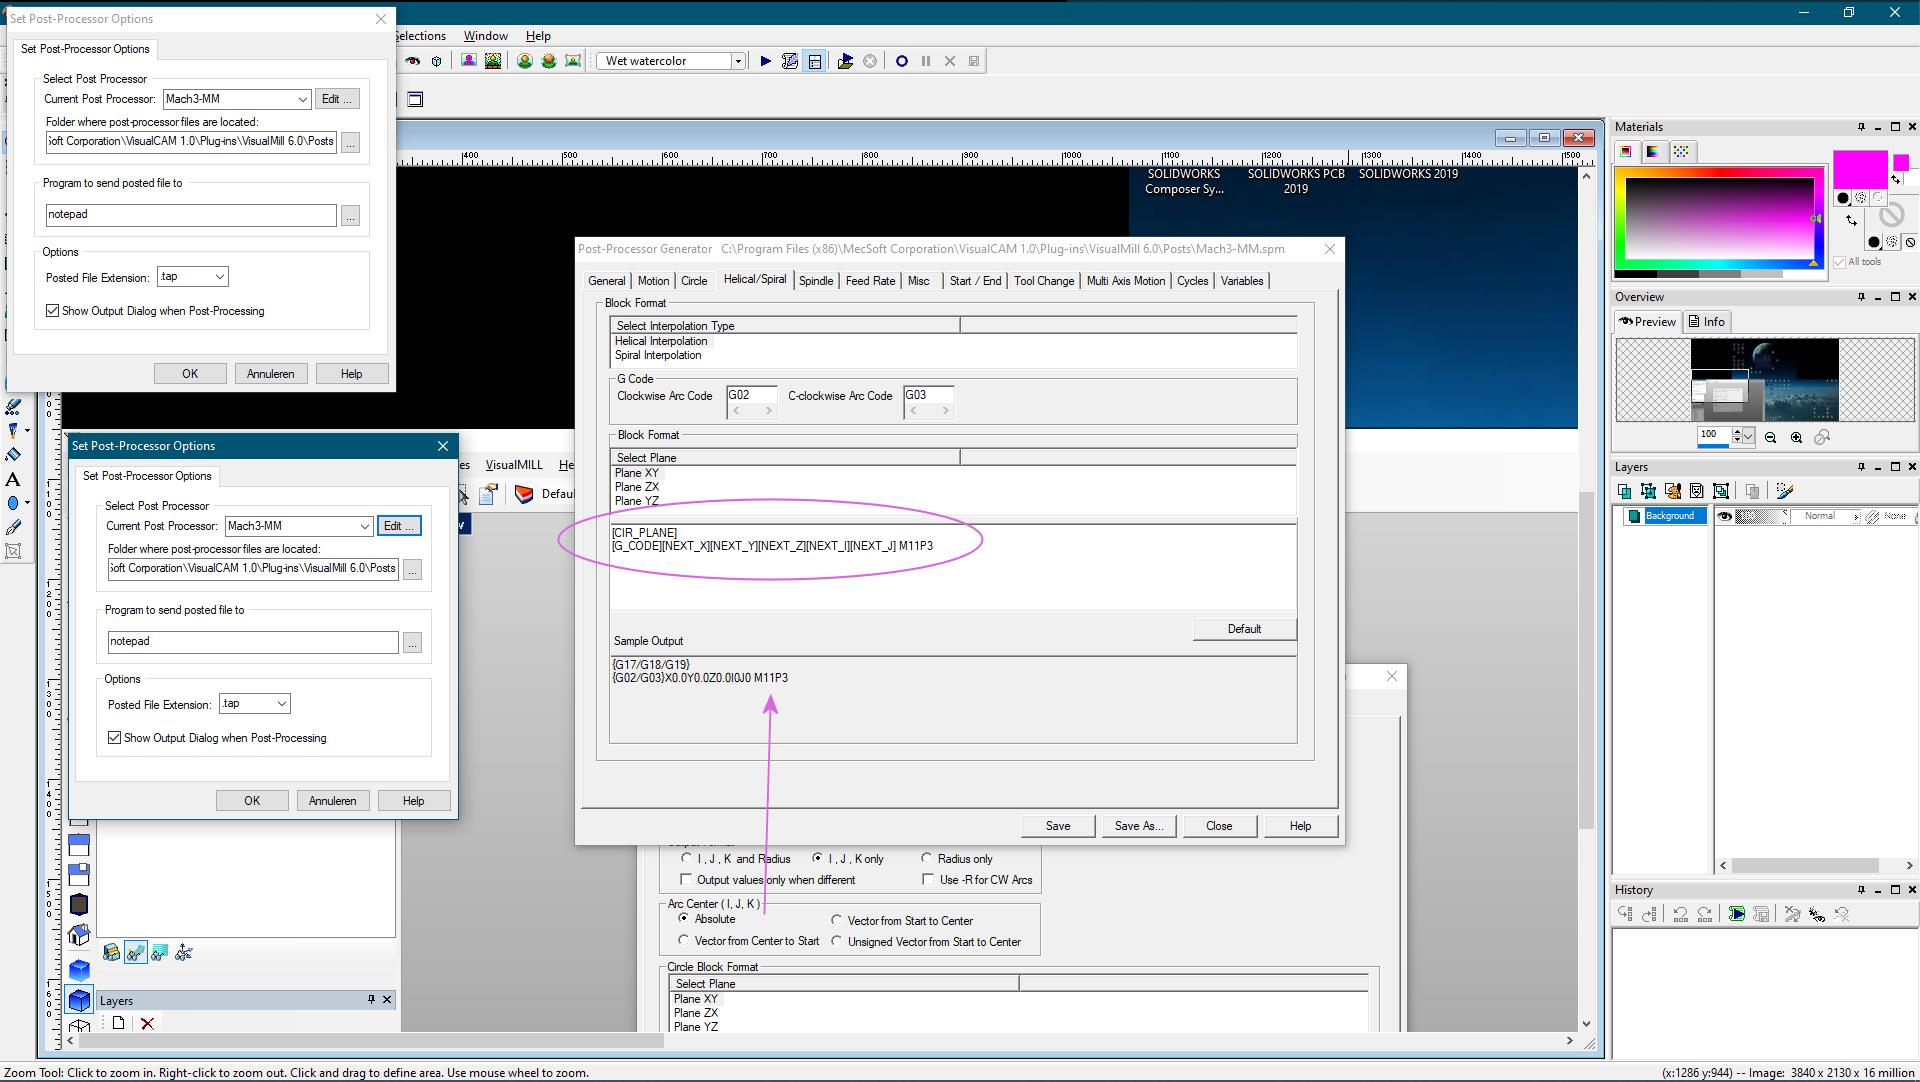
Task: Click History panel run quickscript icon
Action: pos(1737,914)
